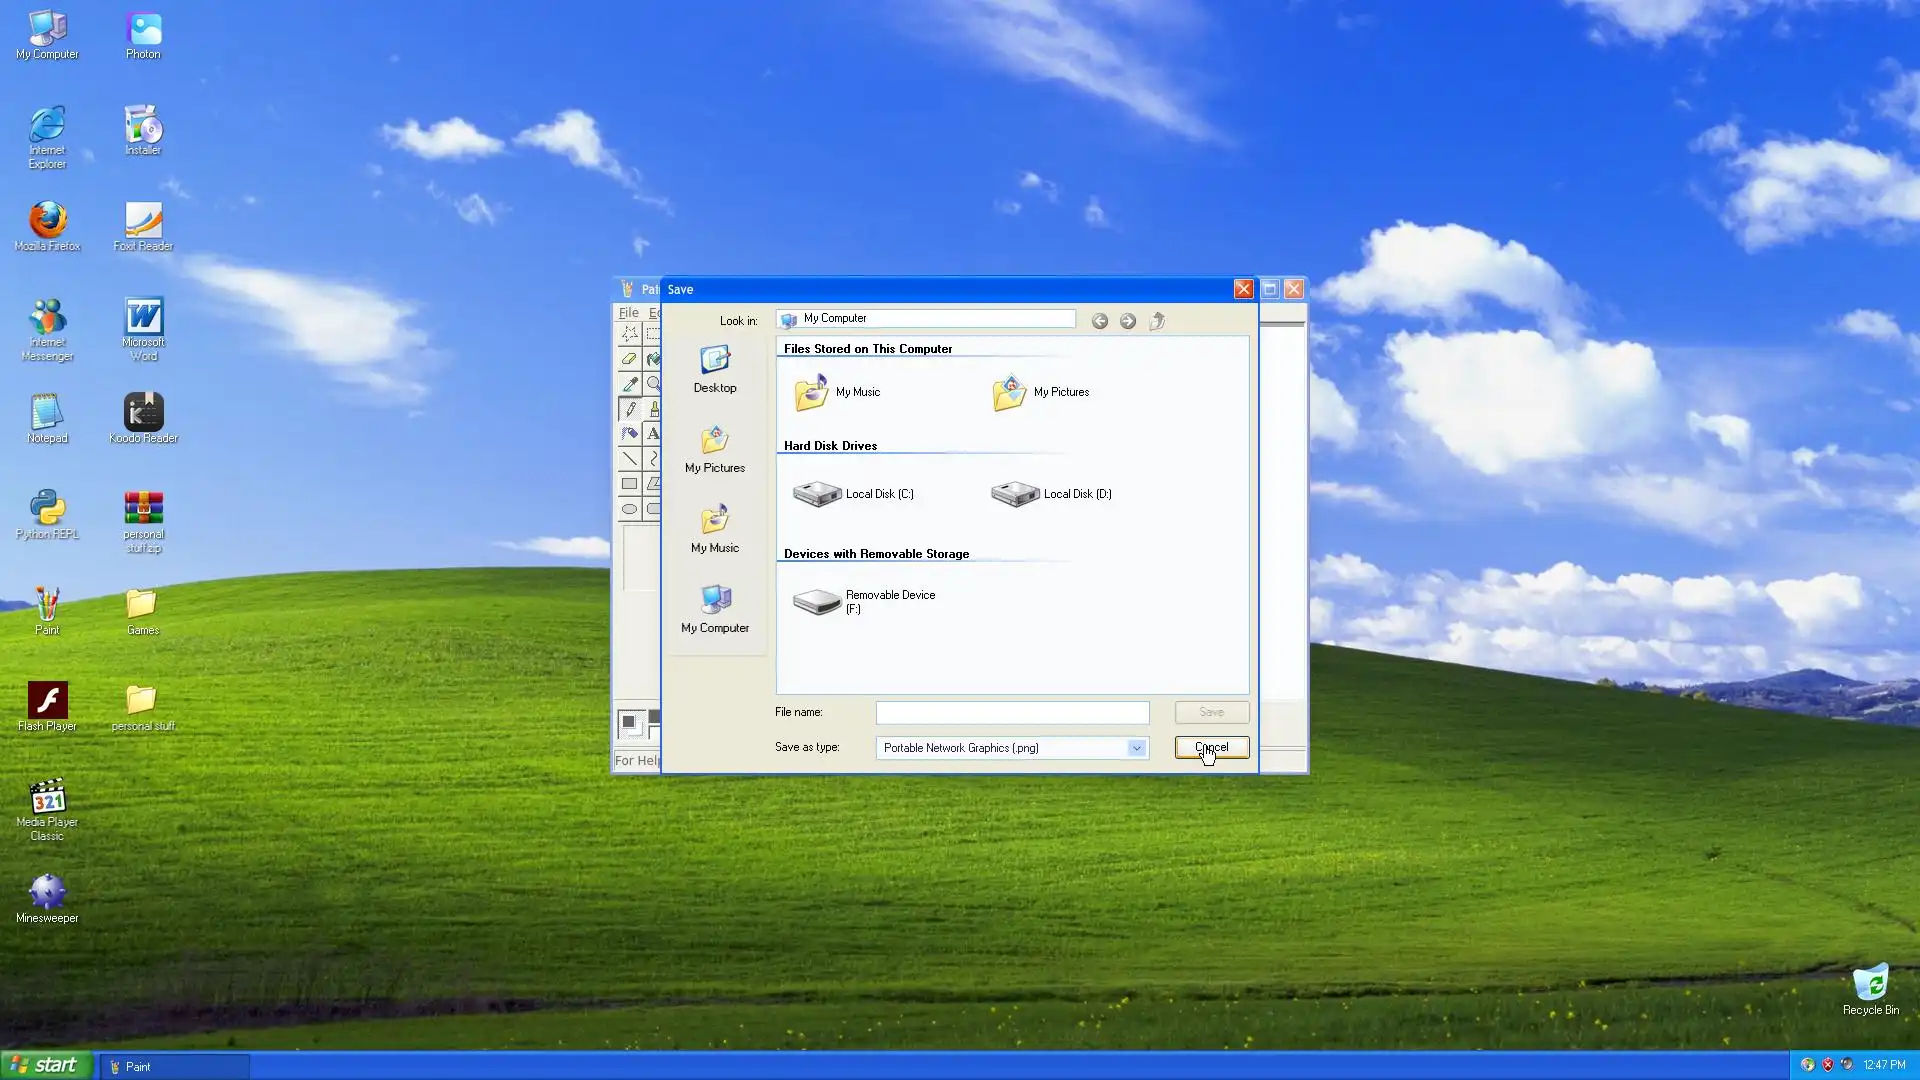Image resolution: width=1920 pixels, height=1080 pixels.
Task: Click the Back arrow in the Save dialog
Action: [1099, 321]
